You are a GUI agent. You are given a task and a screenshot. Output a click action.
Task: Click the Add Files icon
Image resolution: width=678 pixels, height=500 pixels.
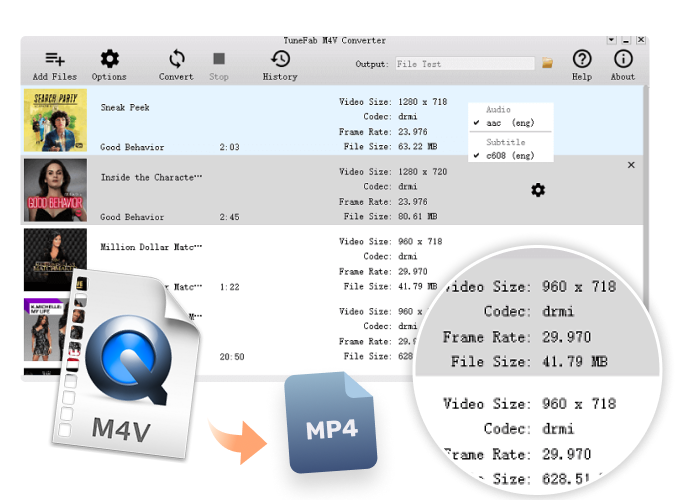[55, 58]
